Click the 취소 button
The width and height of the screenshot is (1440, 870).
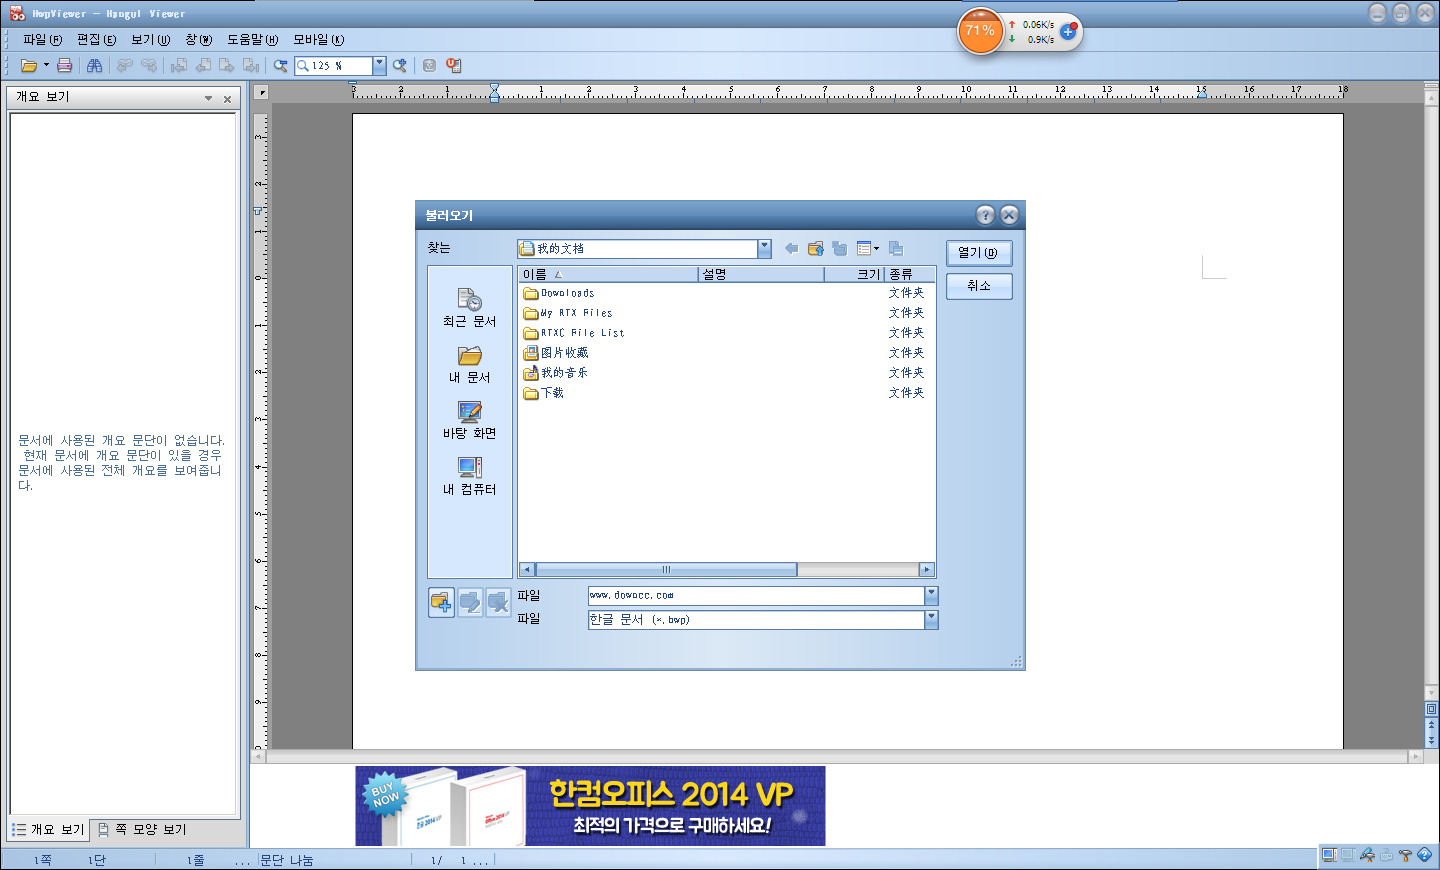pos(978,286)
